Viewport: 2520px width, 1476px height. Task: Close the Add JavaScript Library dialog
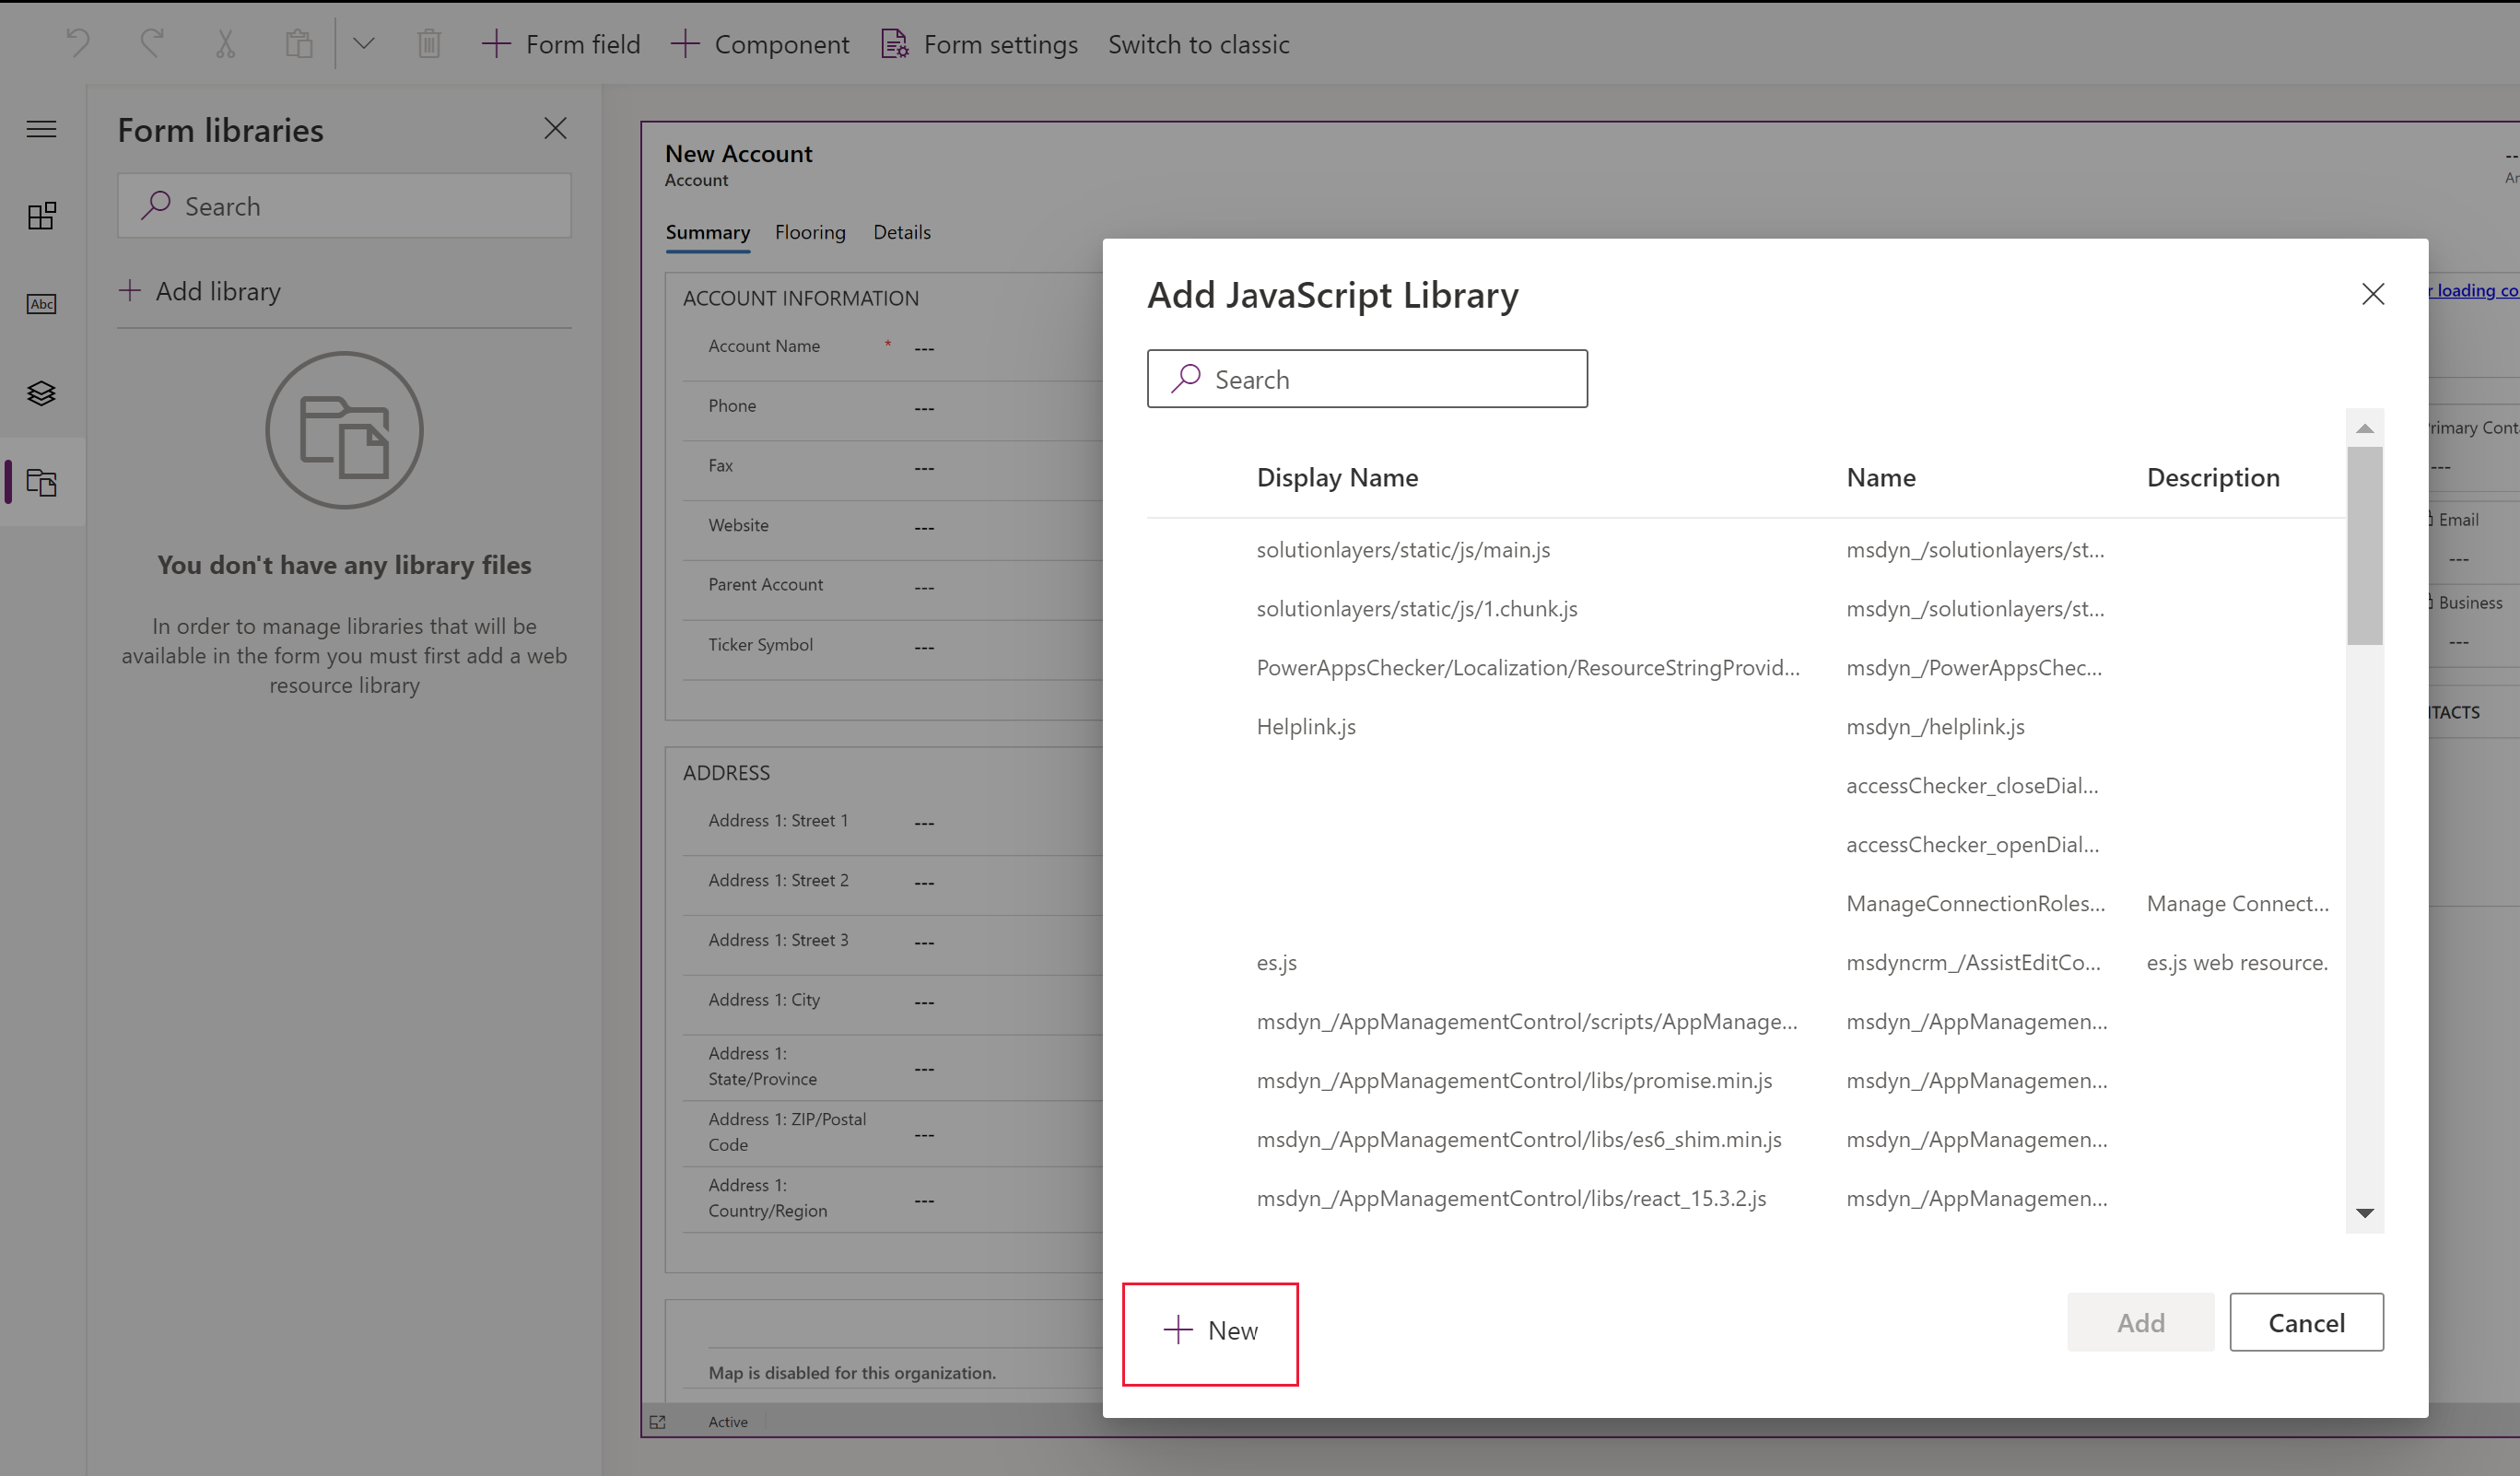(x=2373, y=293)
